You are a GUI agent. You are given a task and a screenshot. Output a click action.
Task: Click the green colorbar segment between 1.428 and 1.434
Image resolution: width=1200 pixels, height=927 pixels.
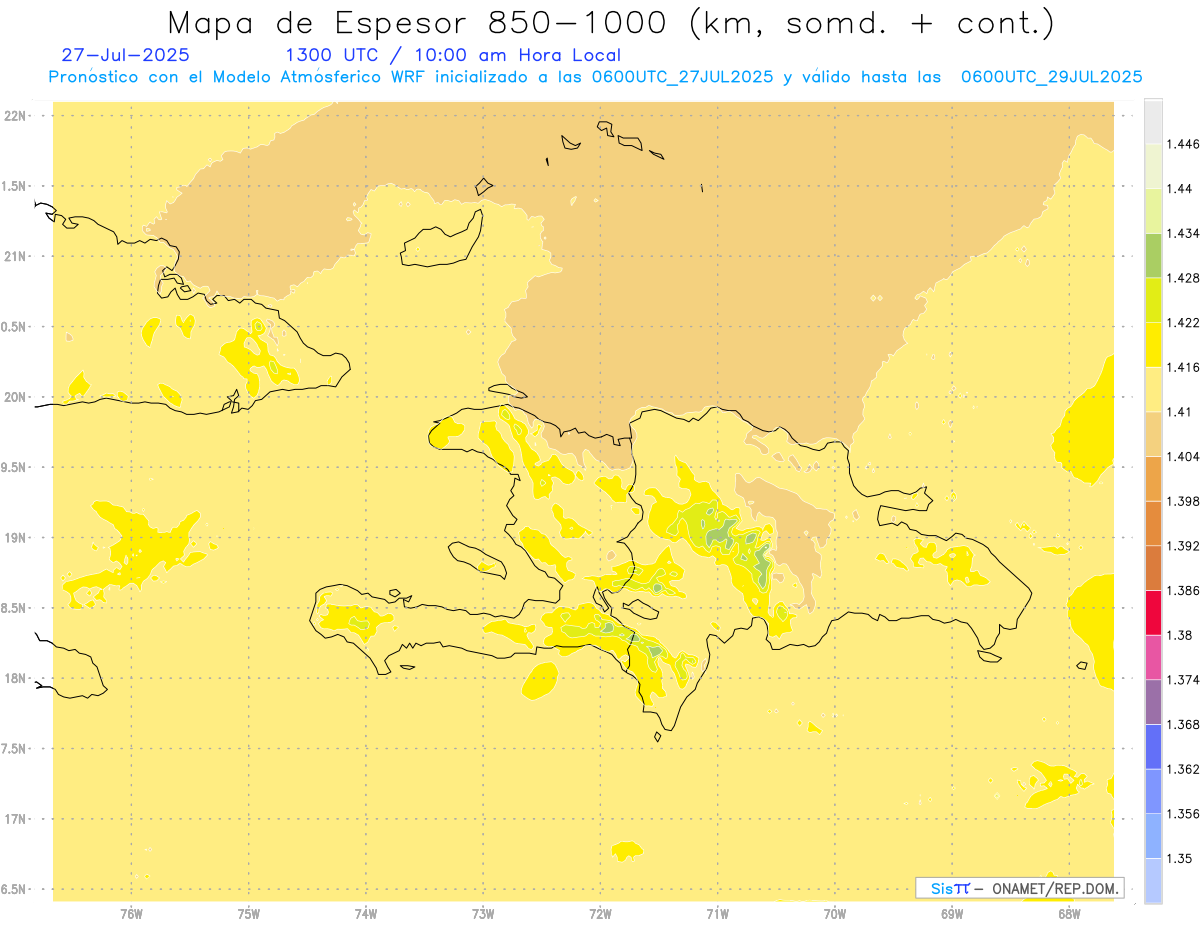(x=1153, y=255)
